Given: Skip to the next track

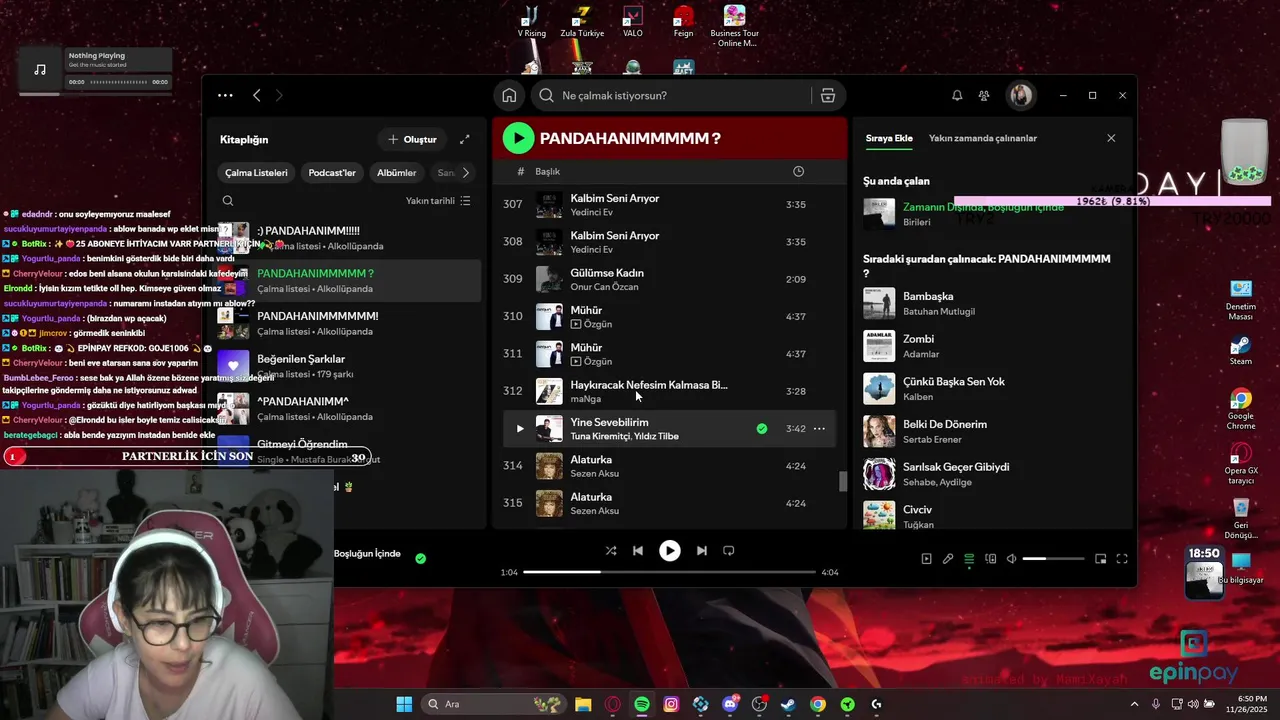Looking at the screenshot, I should (x=702, y=551).
